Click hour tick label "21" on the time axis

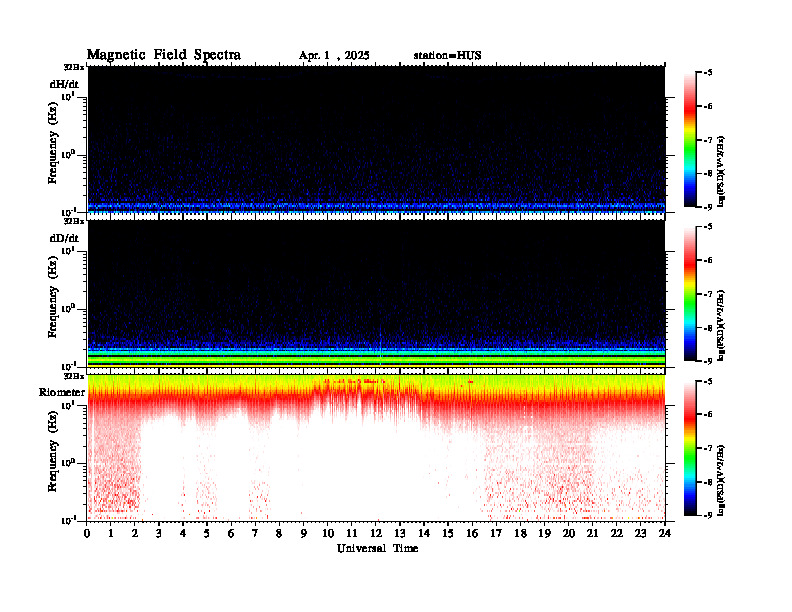coord(592,534)
